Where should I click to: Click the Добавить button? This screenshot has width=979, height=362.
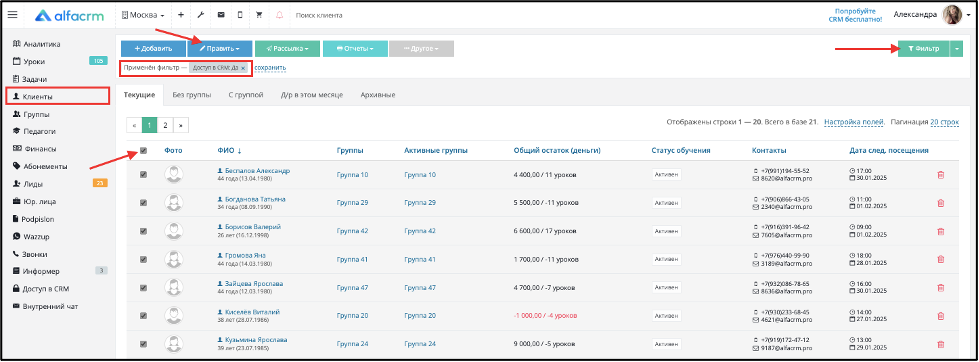[x=153, y=49]
